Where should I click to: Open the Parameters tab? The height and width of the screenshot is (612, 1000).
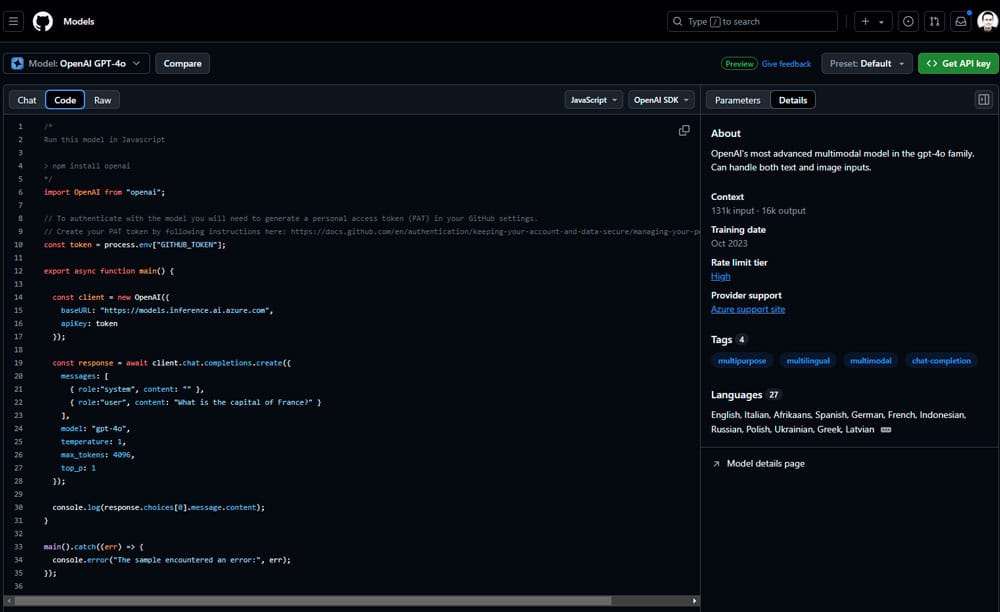coord(738,100)
